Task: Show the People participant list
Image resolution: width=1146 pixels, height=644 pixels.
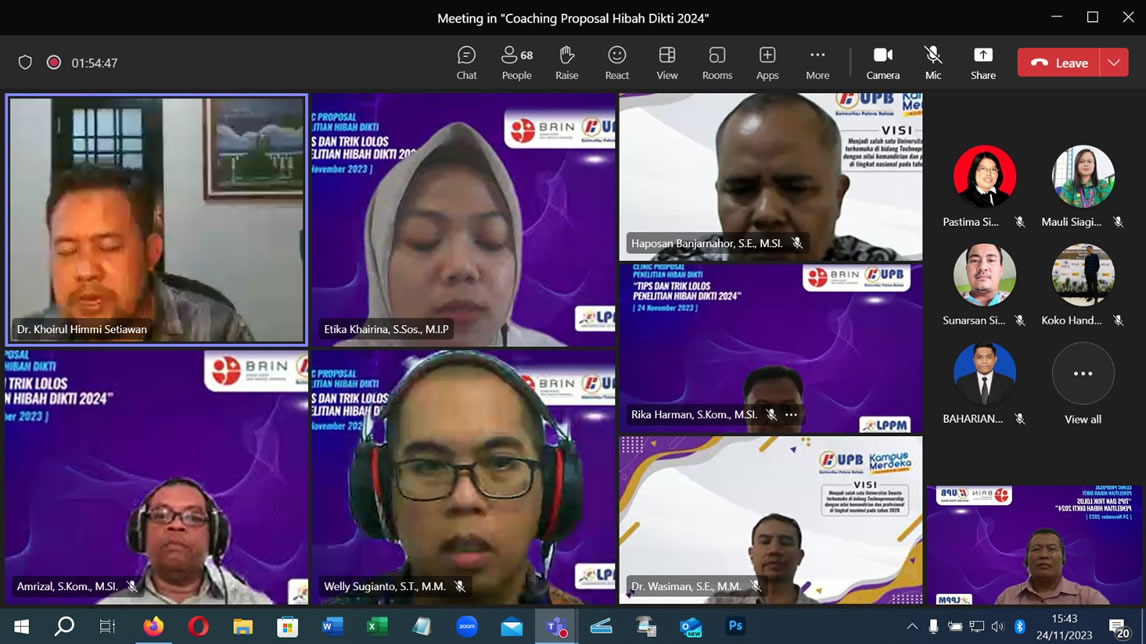Action: [x=517, y=62]
